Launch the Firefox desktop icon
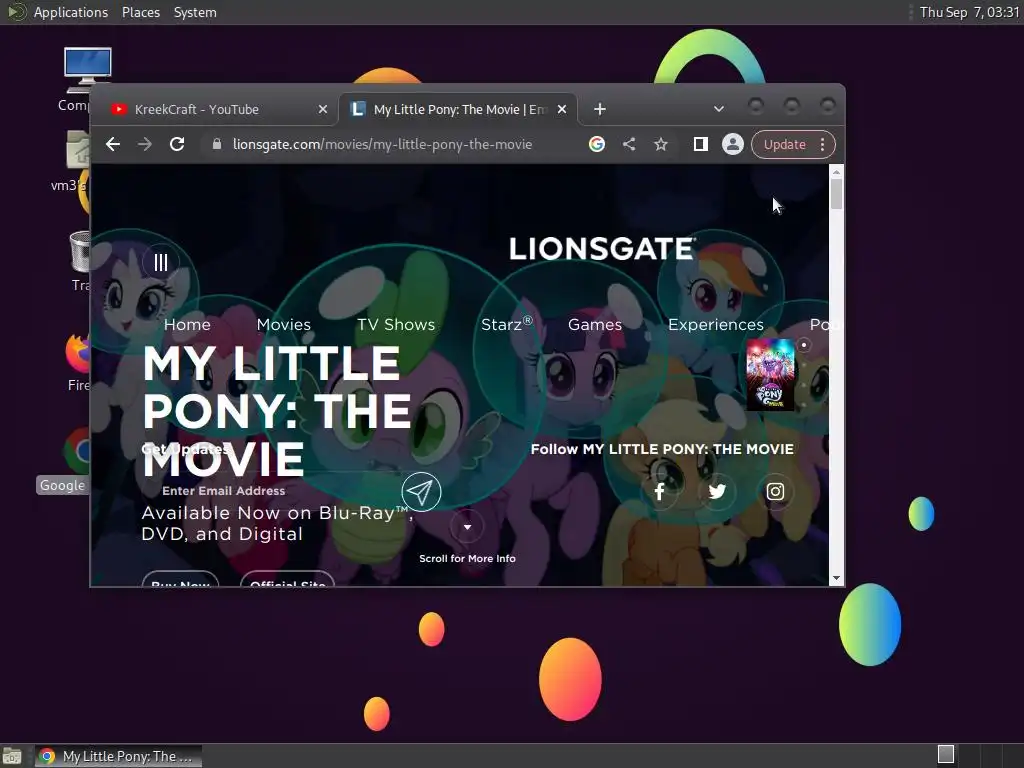 pos(78,353)
